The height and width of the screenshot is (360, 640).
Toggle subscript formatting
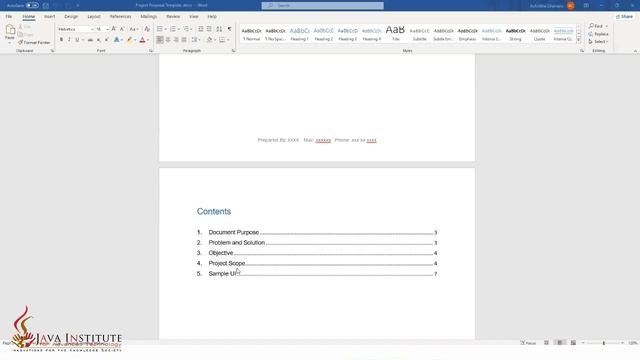pos(98,40)
